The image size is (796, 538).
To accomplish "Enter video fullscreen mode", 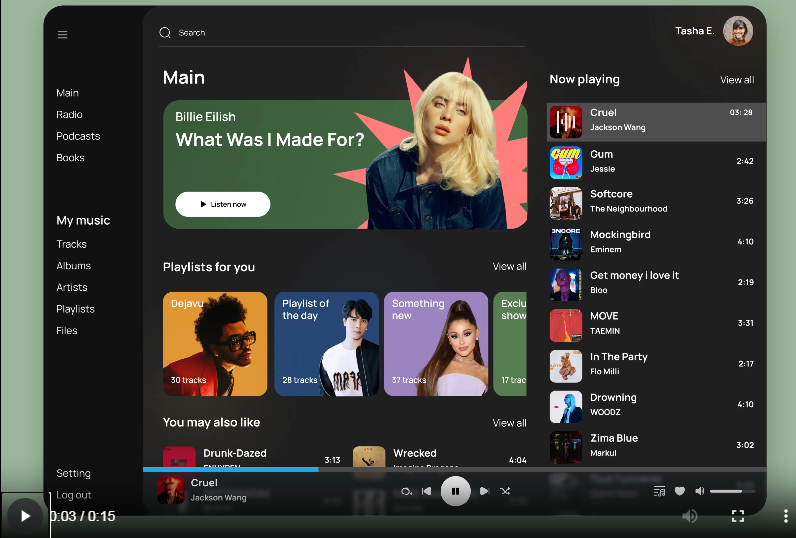I will click(x=738, y=516).
